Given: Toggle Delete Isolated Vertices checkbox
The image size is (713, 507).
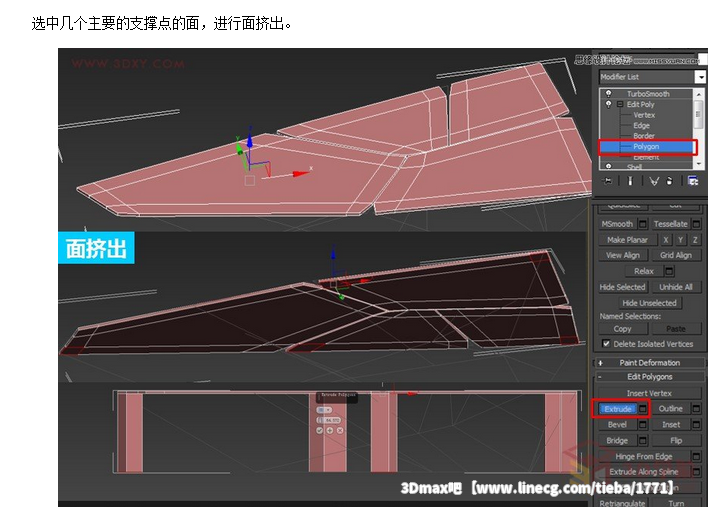Looking at the screenshot, I should tap(606, 344).
